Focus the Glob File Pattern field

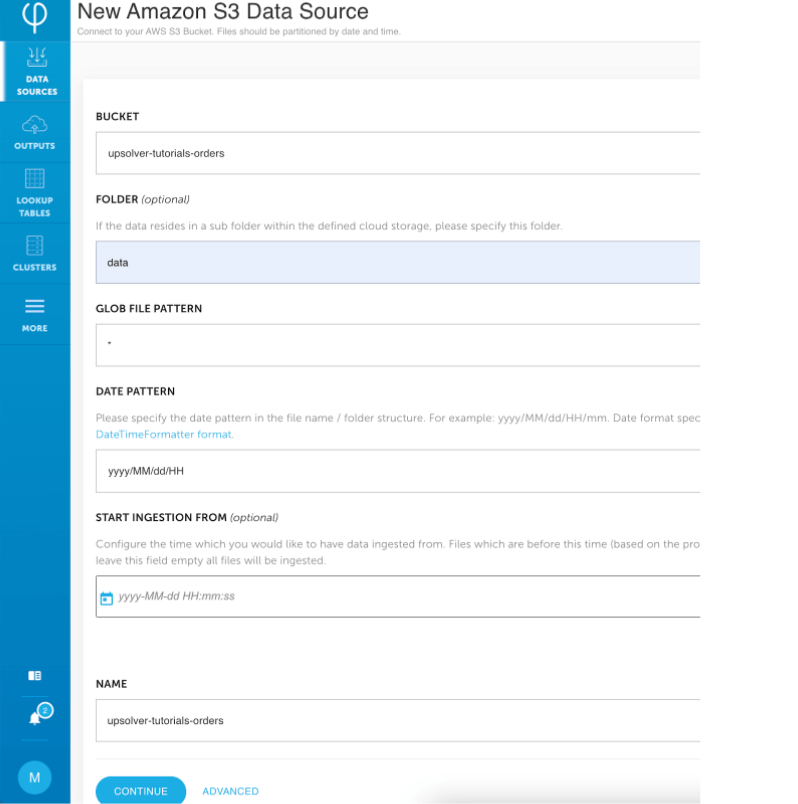[400, 345]
